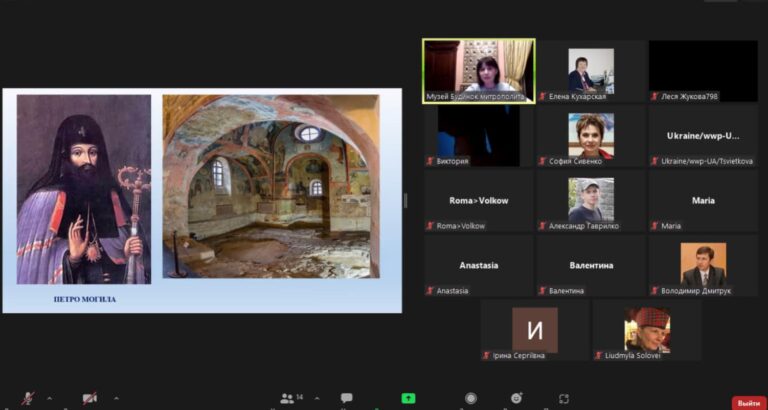This screenshot has height=410, width=768.
Task: Select the Anastasia participant tile
Action: click(x=479, y=265)
